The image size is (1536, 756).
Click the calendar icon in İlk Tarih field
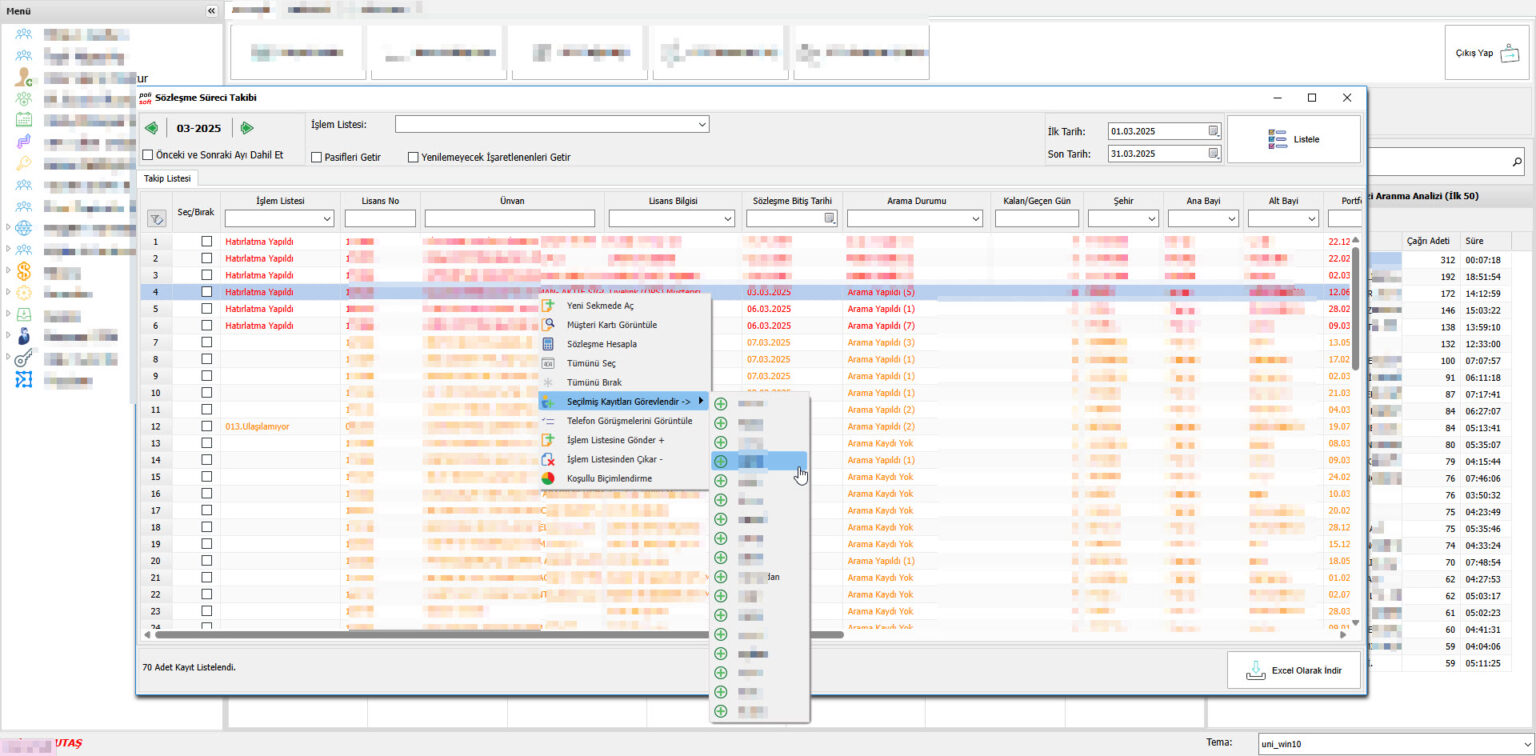pos(1213,131)
